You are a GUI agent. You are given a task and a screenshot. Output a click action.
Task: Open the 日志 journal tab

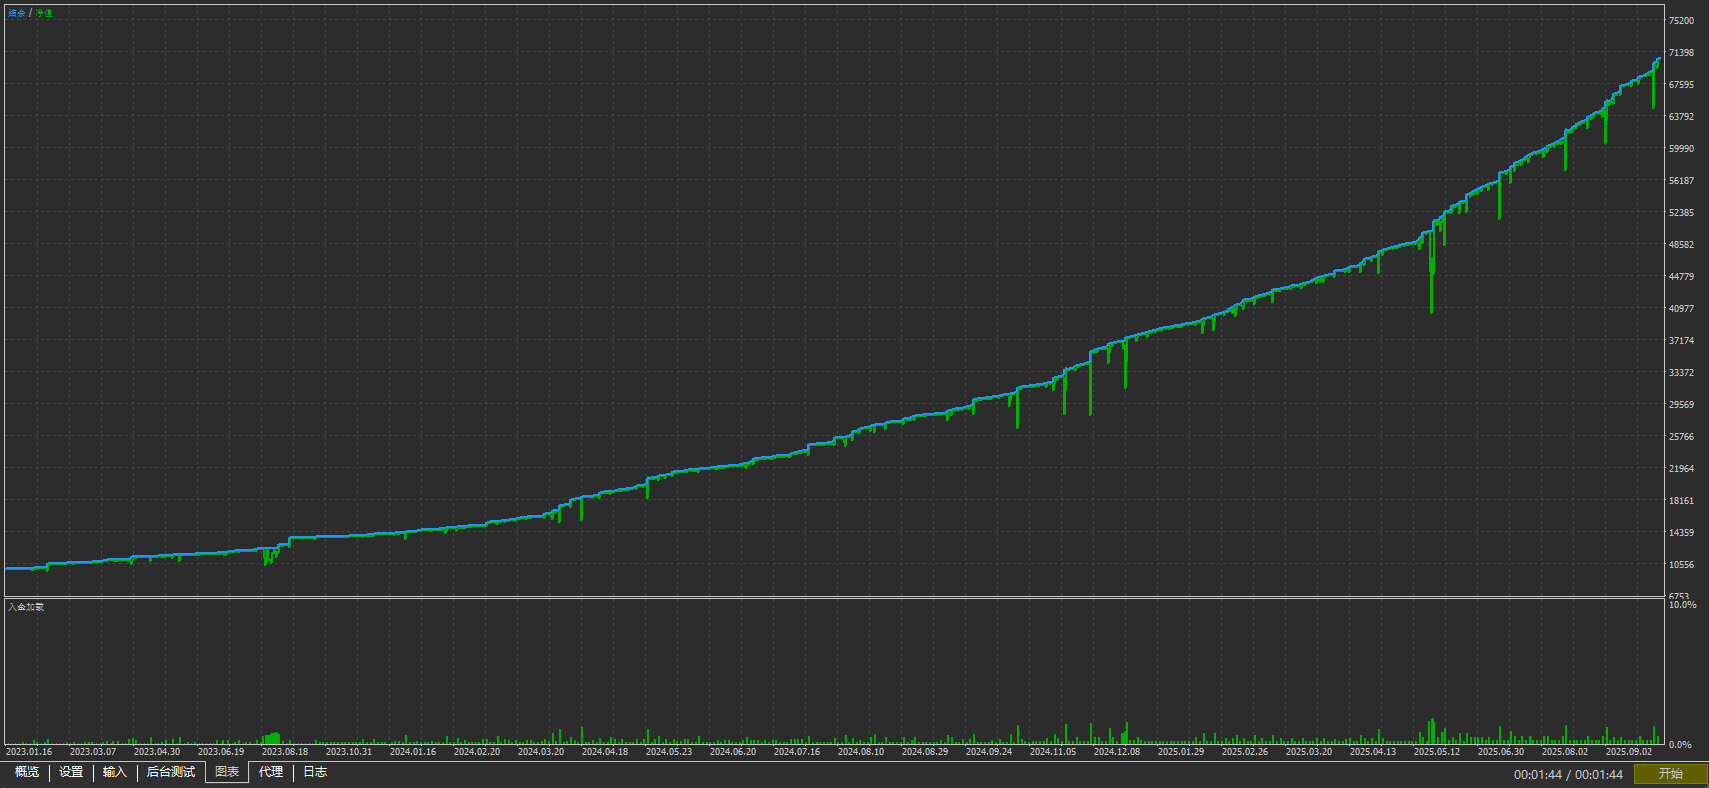(315, 772)
